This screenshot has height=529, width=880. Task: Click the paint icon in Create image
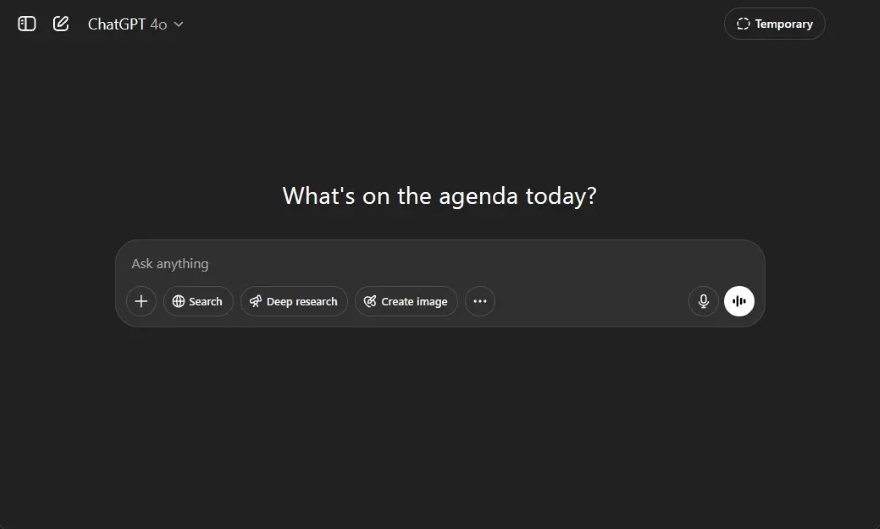370,301
